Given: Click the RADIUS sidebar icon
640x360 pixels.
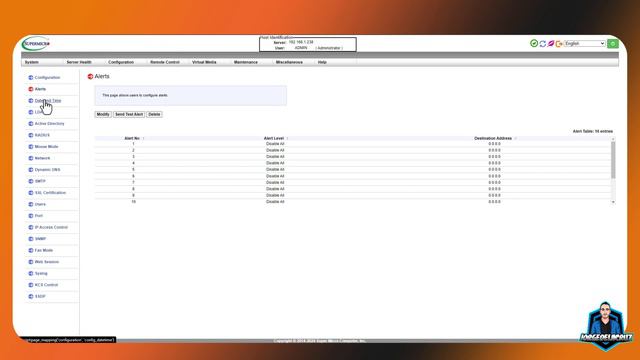Looking at the screenshot, I should click(x=31, y=135).
